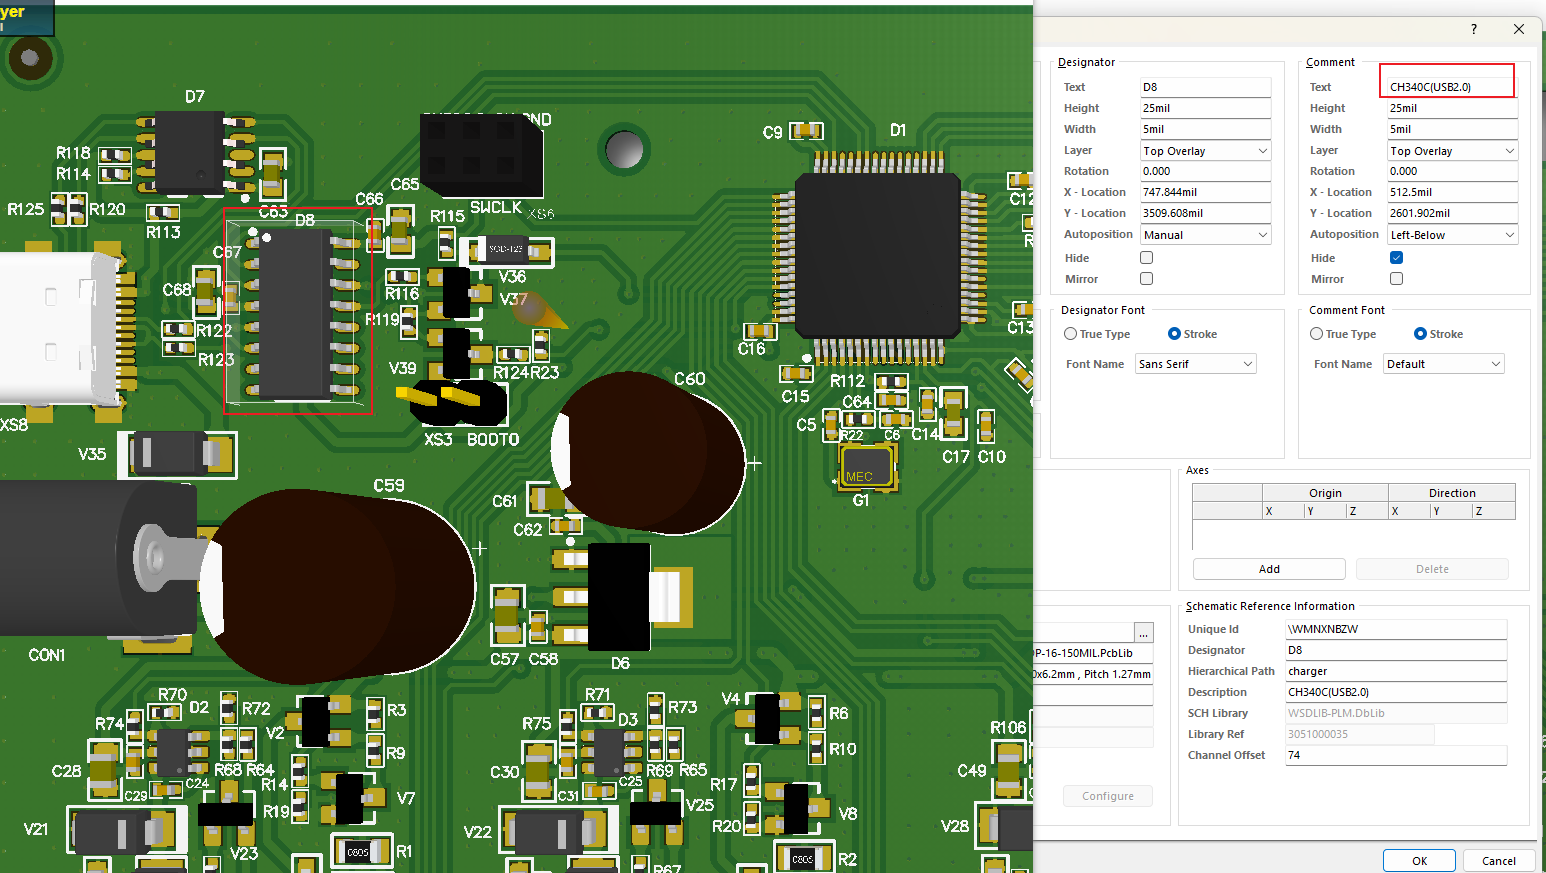
Task: Click the footprint browse ellipsis button
Action: (x=1143, y=632)
